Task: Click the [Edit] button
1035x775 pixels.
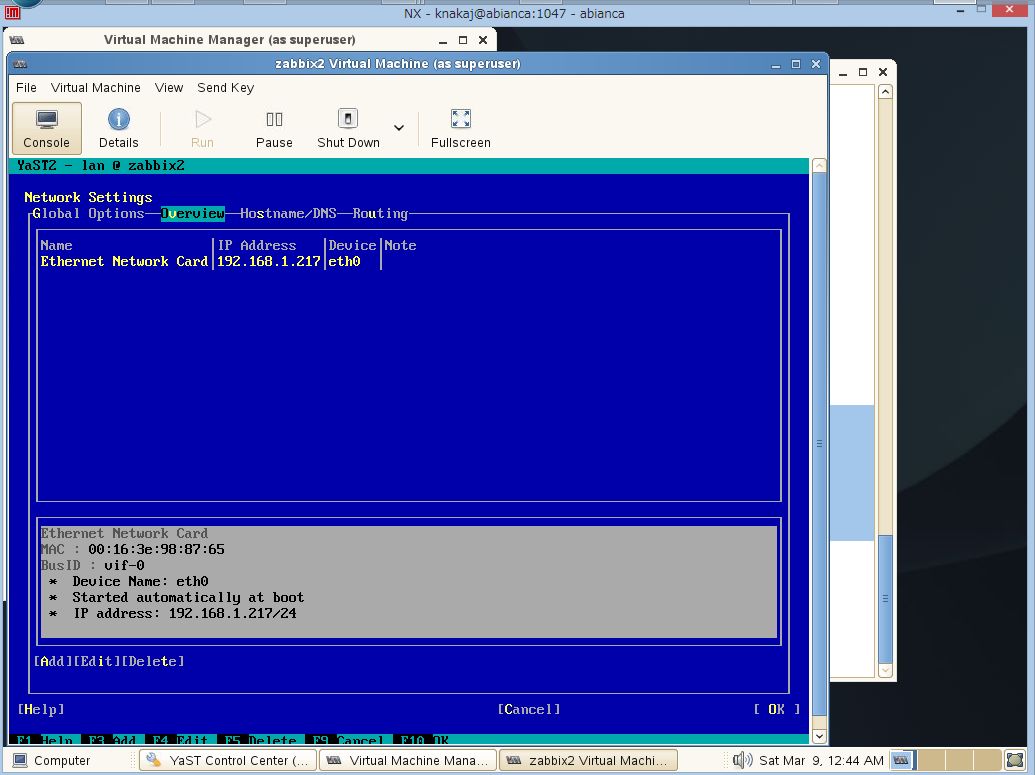Action: (97, 661)
